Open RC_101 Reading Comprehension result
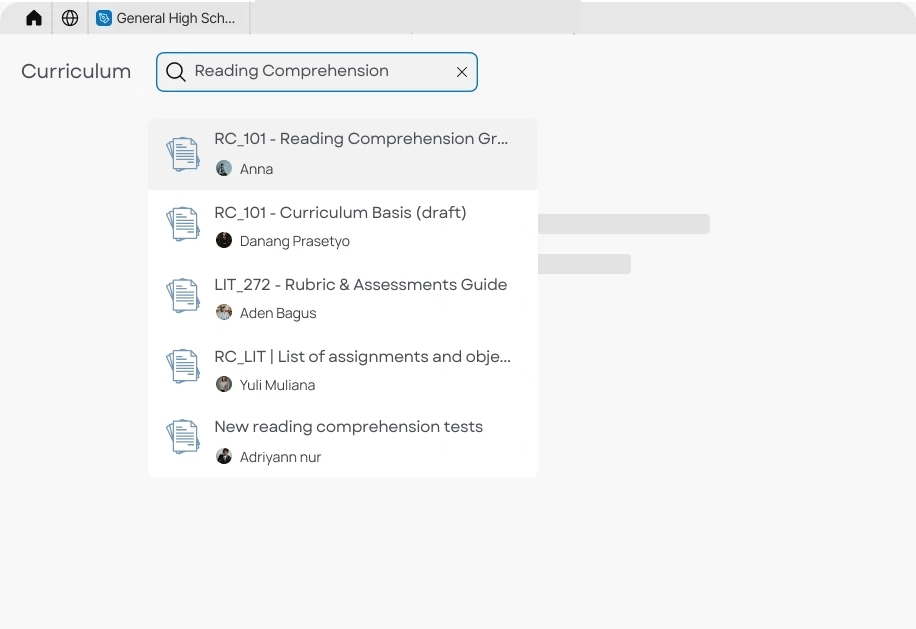Image resolution: width=916 pixels, height=629 pixels. point(361,139)
